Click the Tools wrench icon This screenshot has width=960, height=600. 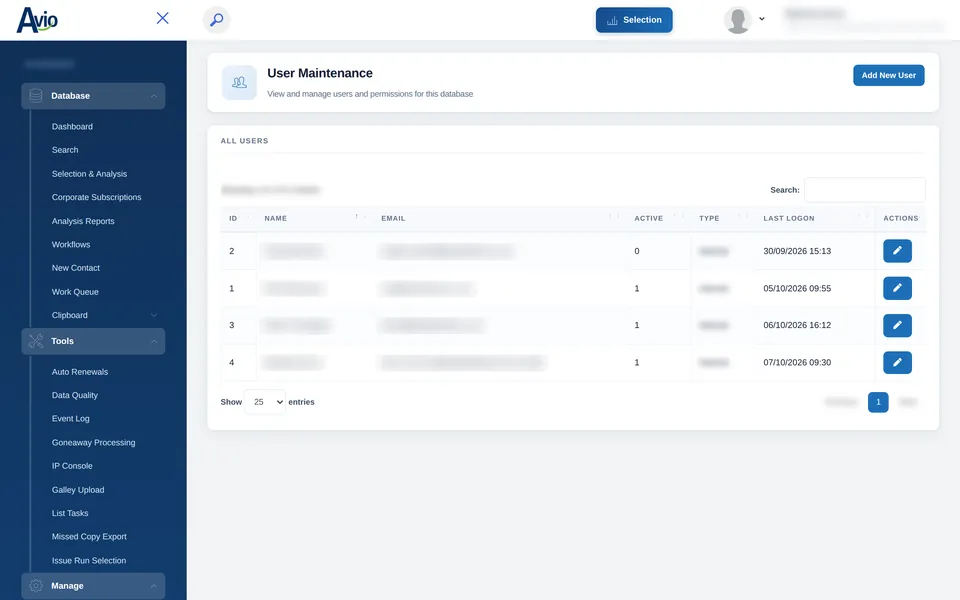coord(36,341)
